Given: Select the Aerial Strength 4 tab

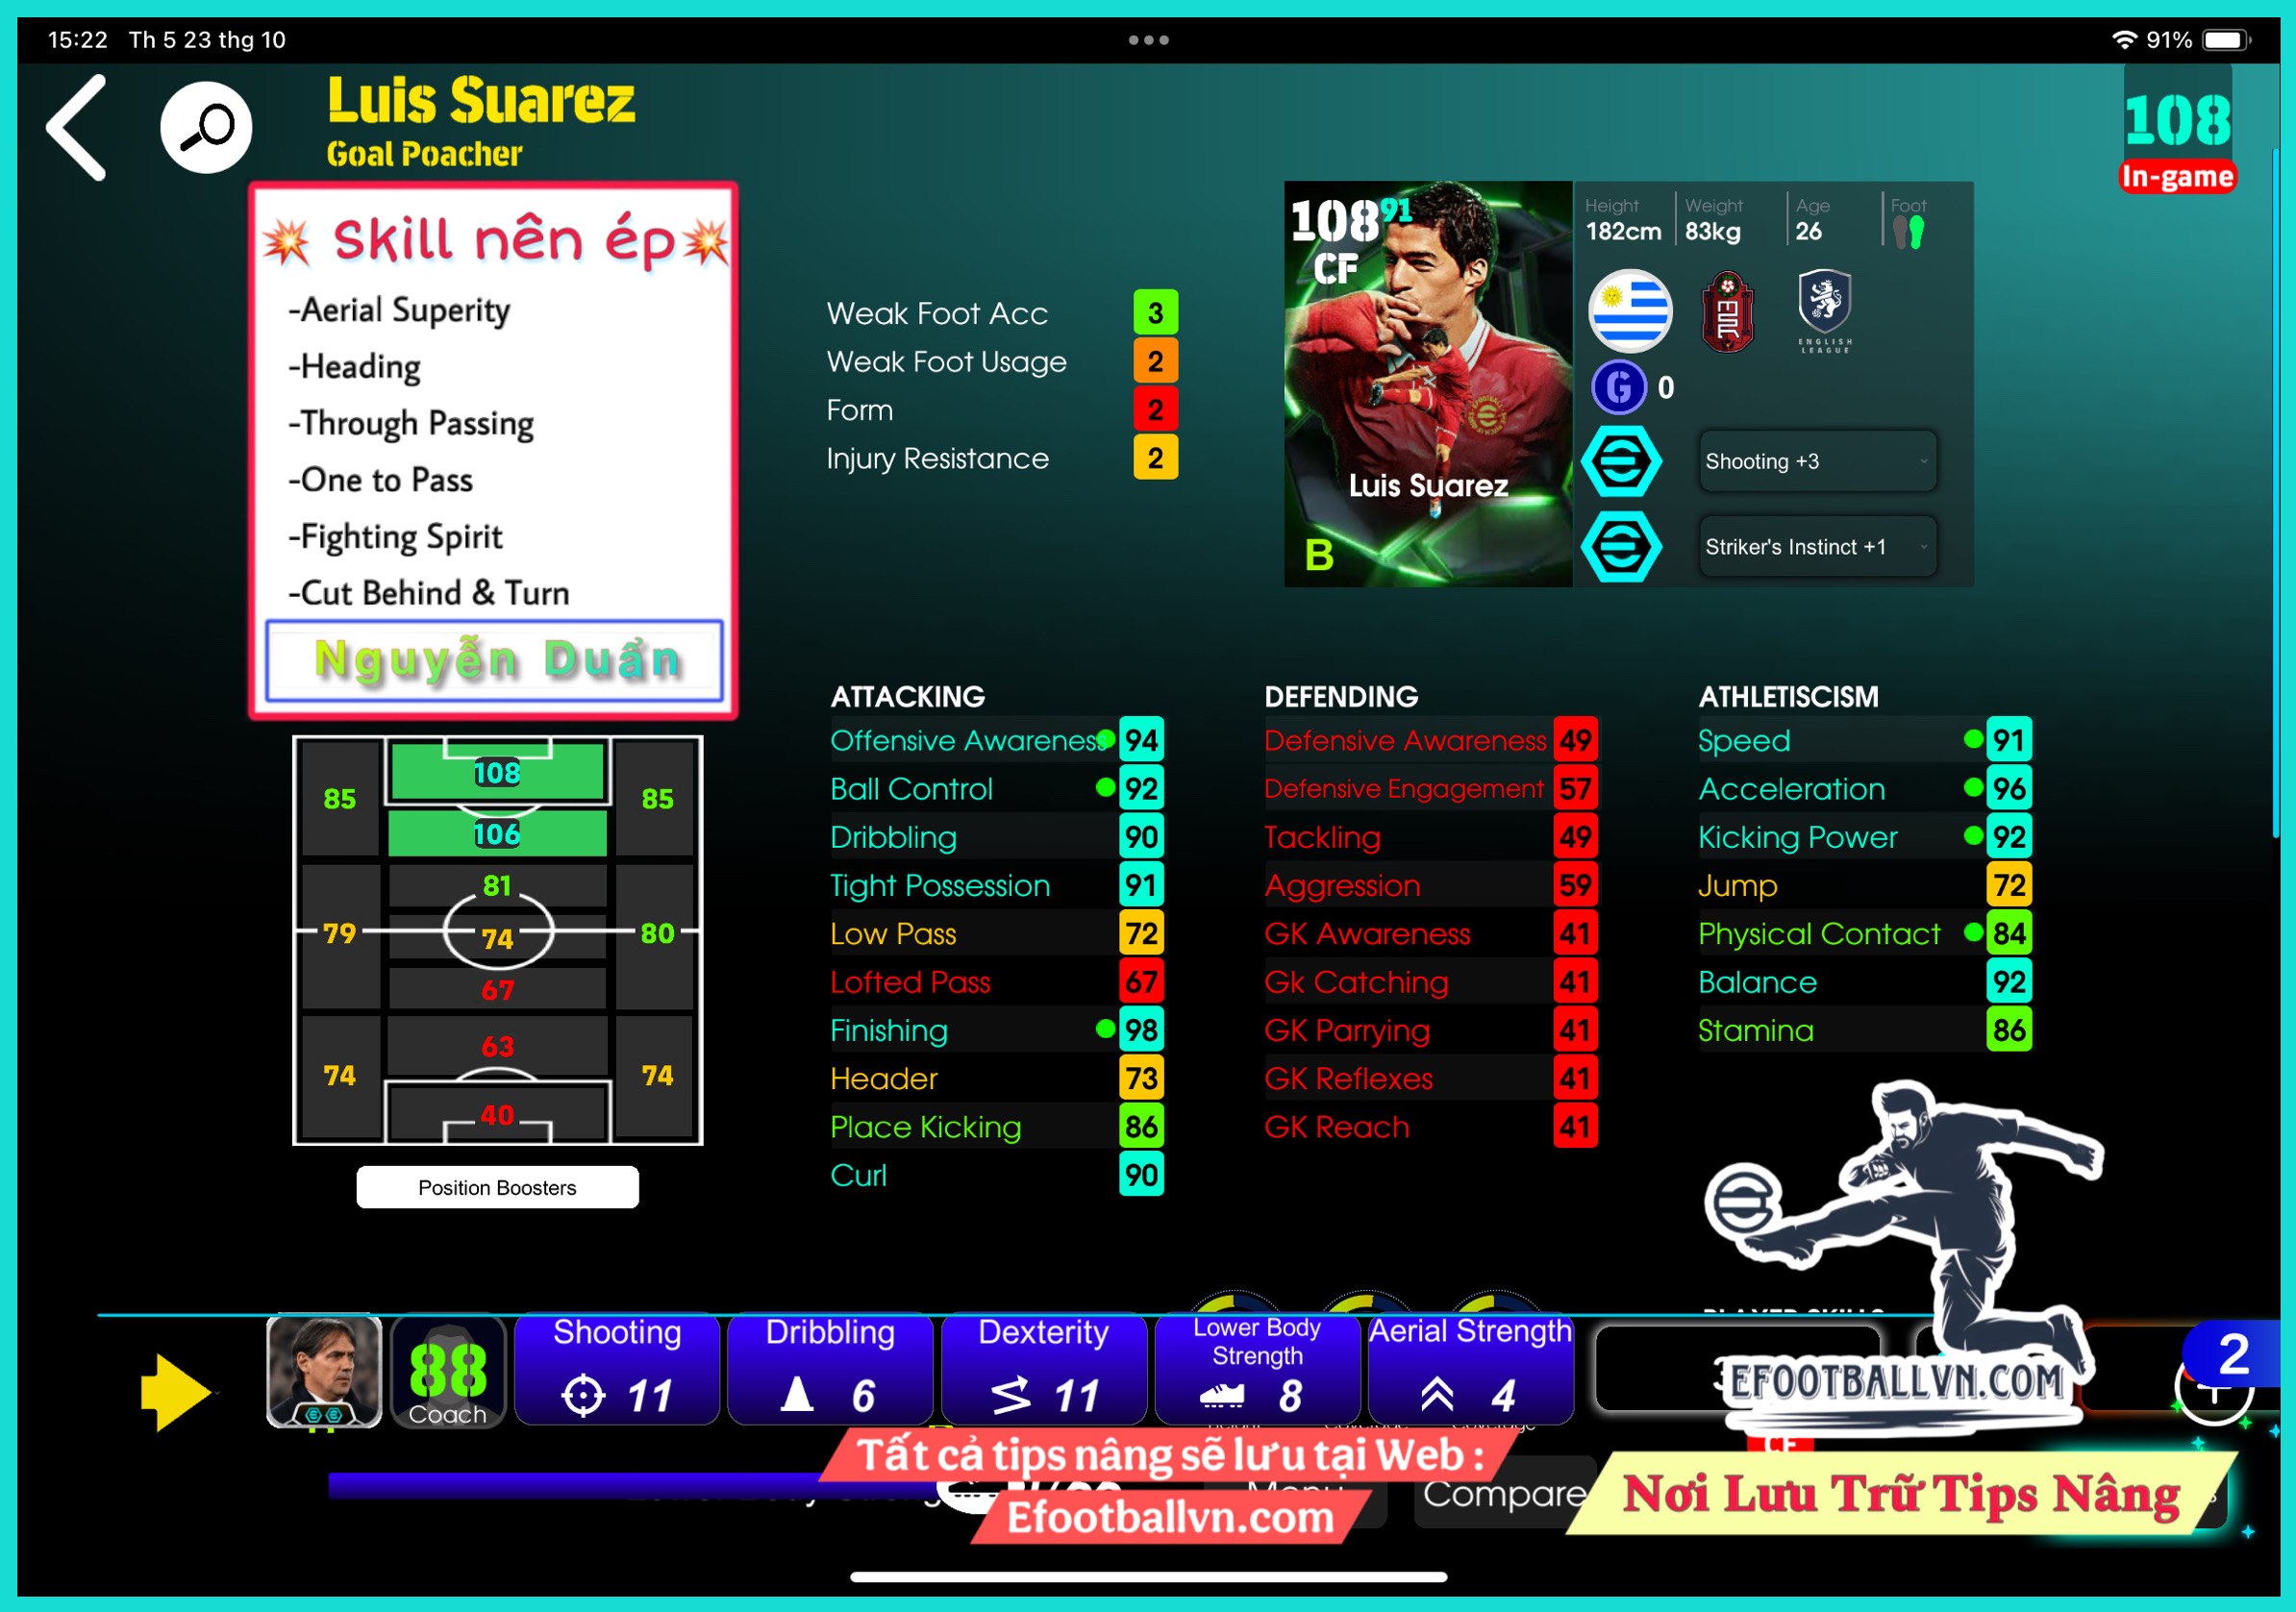Looking at the screenshot, I should pos(1469,1370).
